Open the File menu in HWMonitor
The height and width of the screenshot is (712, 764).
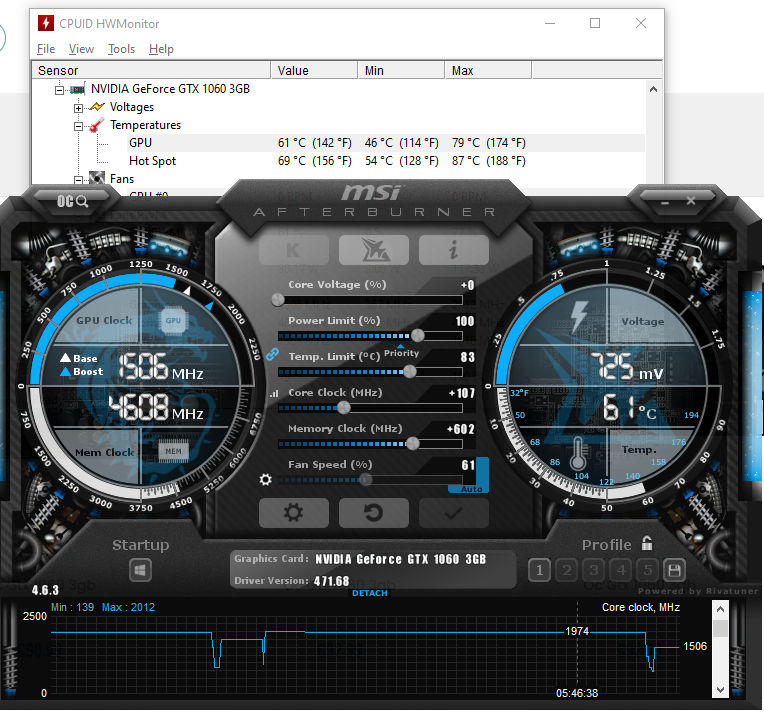[x=46, y=49]
